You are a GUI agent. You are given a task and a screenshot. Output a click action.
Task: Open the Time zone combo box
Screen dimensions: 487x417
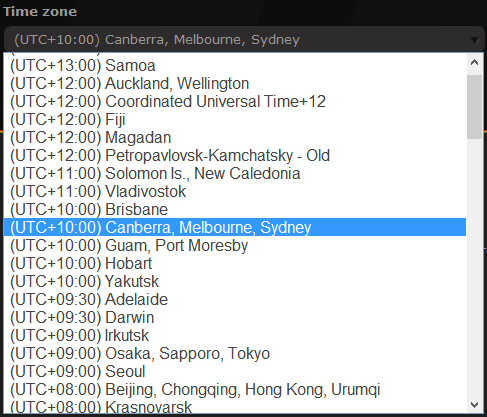click(244, 39)
